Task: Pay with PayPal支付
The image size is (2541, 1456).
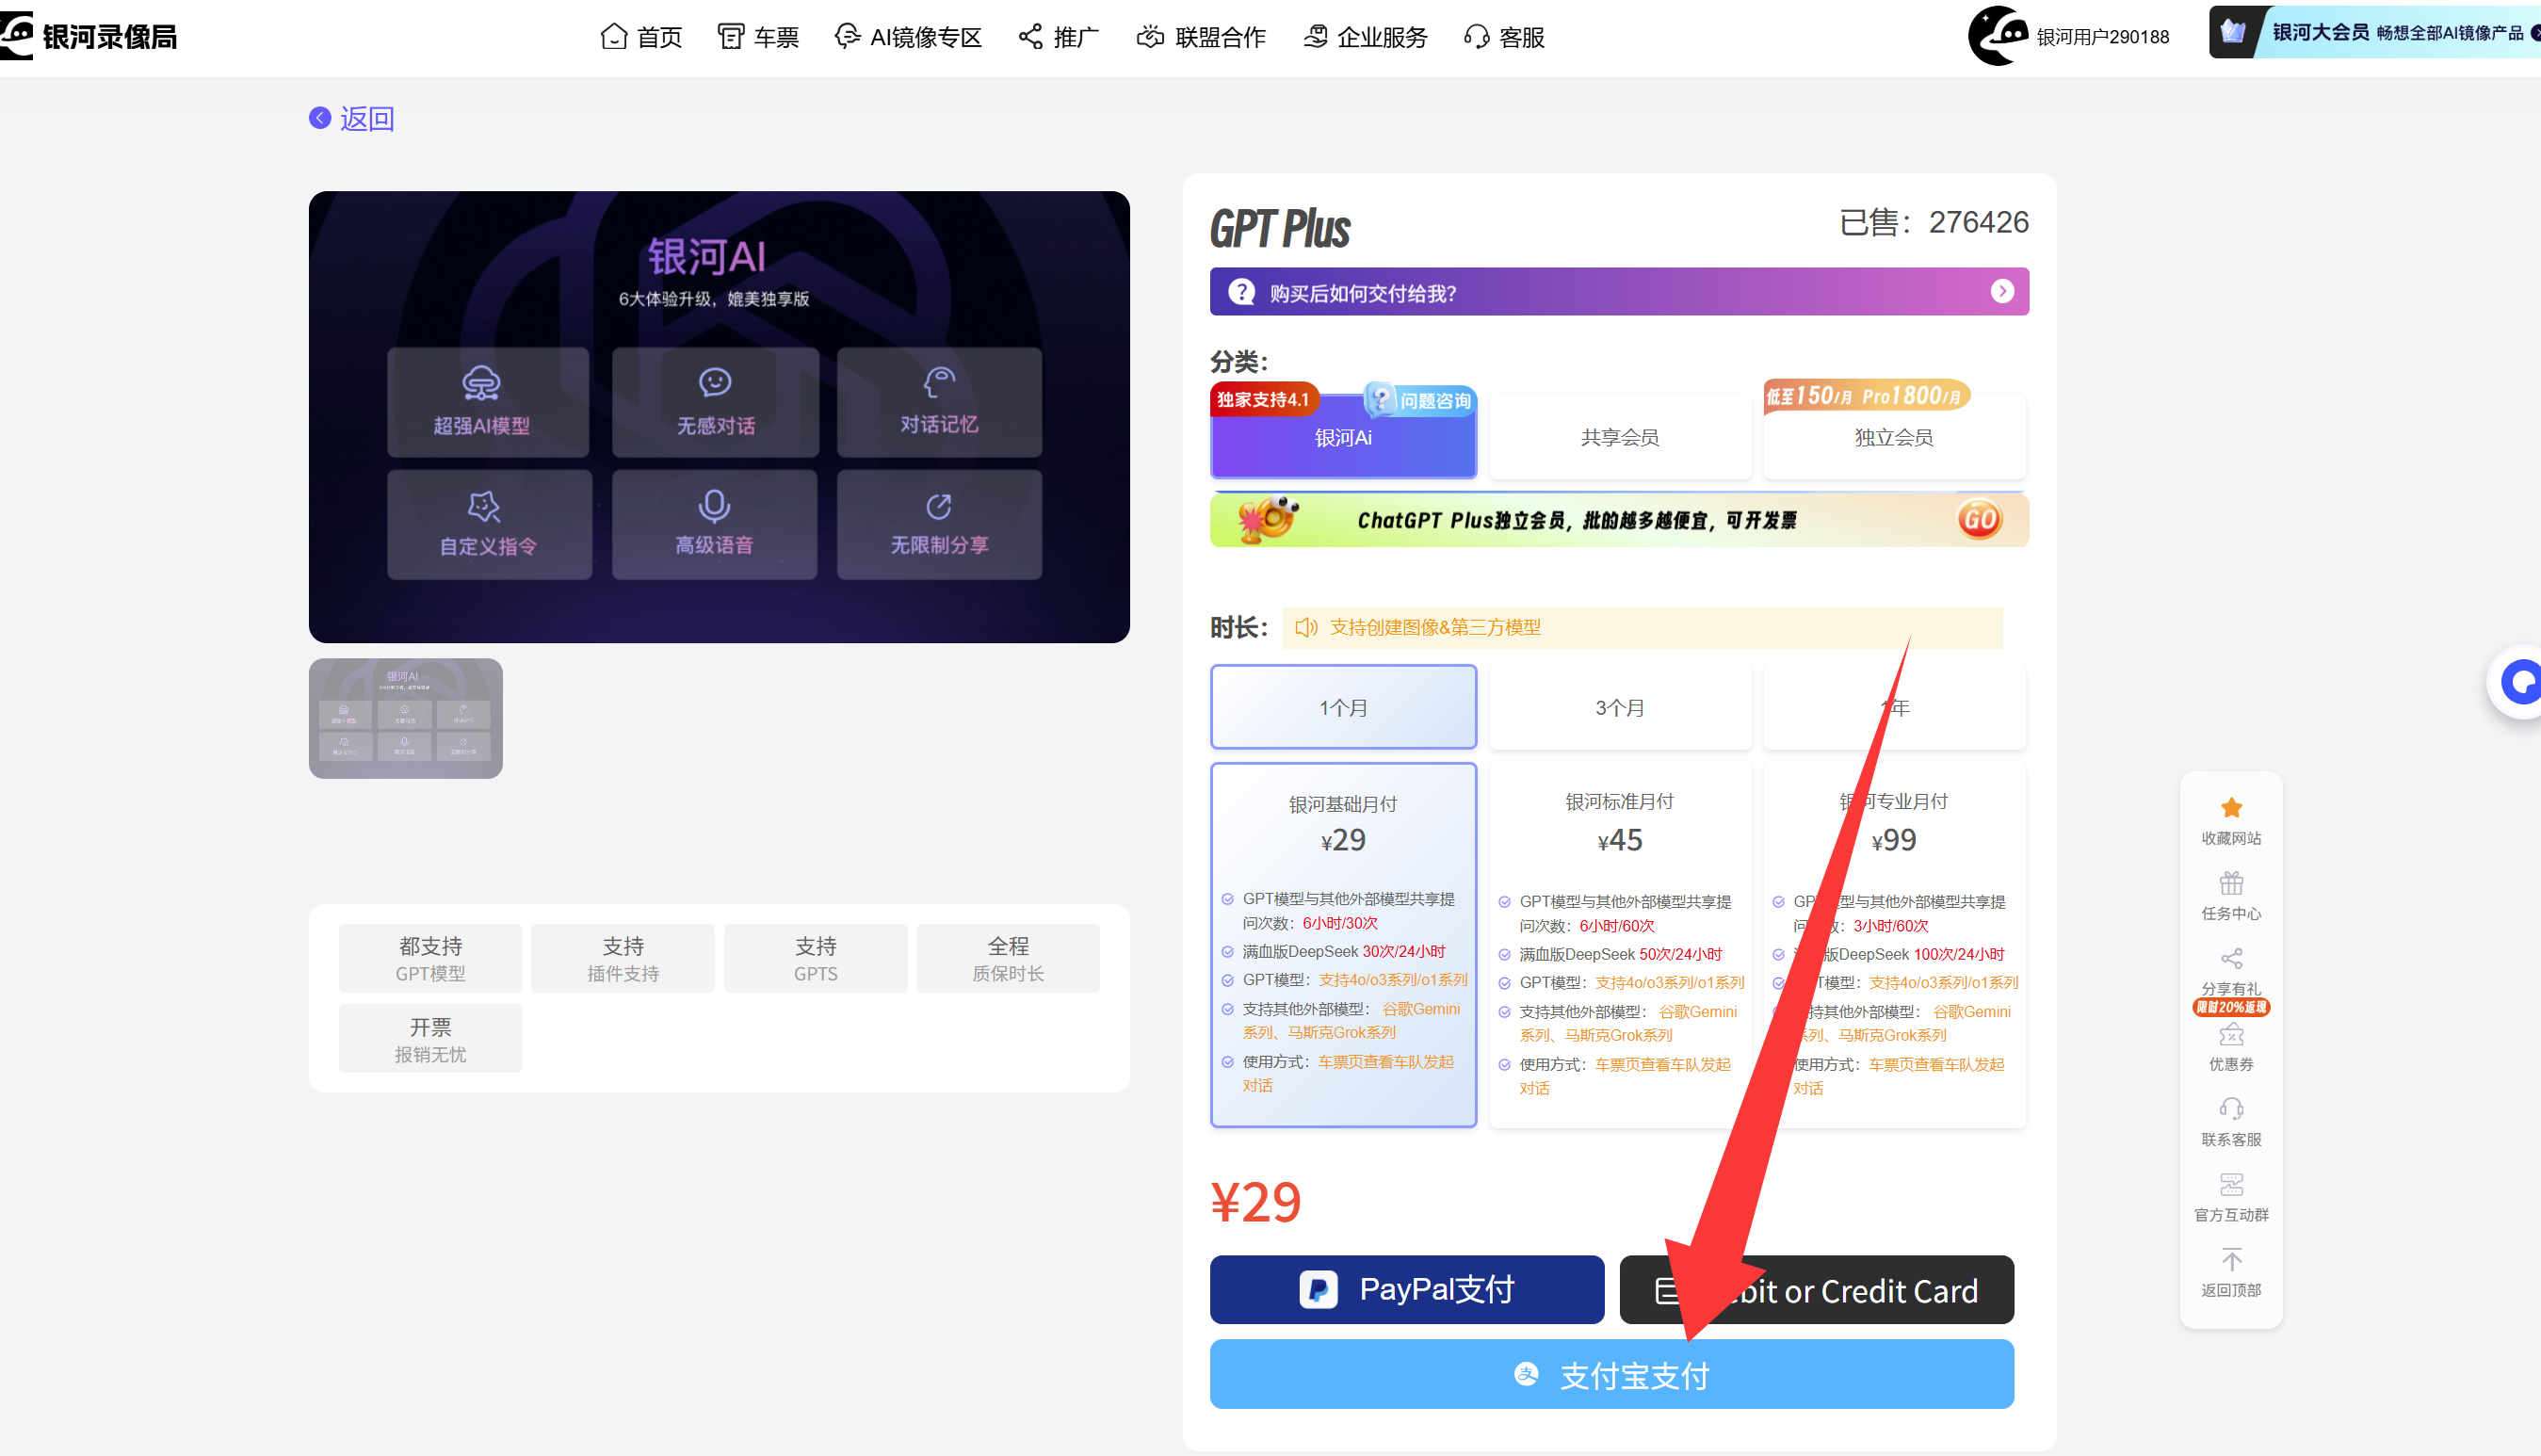Action: pyautogui.click(x=1407, y=1289)
